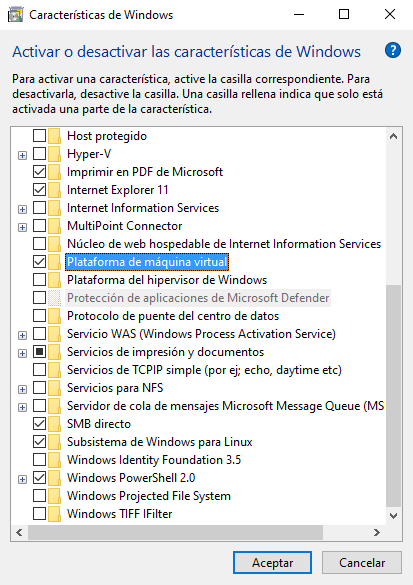Expand Servicios de impresión y documentos node
This screenshot has height=585, width=413.
tap(22, 353)
